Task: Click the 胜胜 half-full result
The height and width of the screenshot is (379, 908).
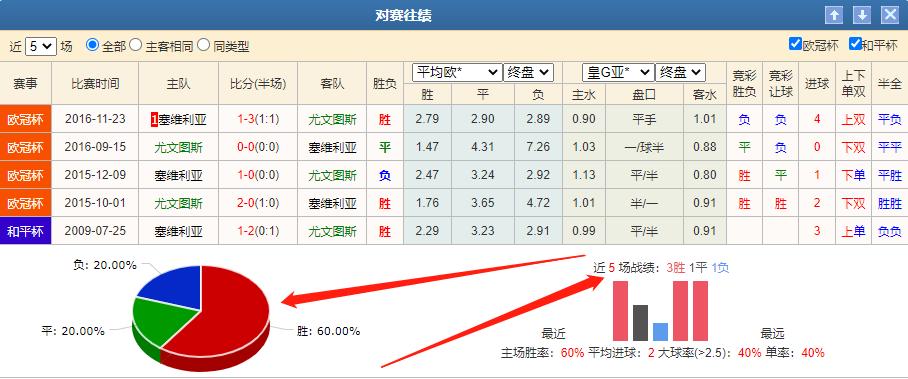Action: [890, 203]
